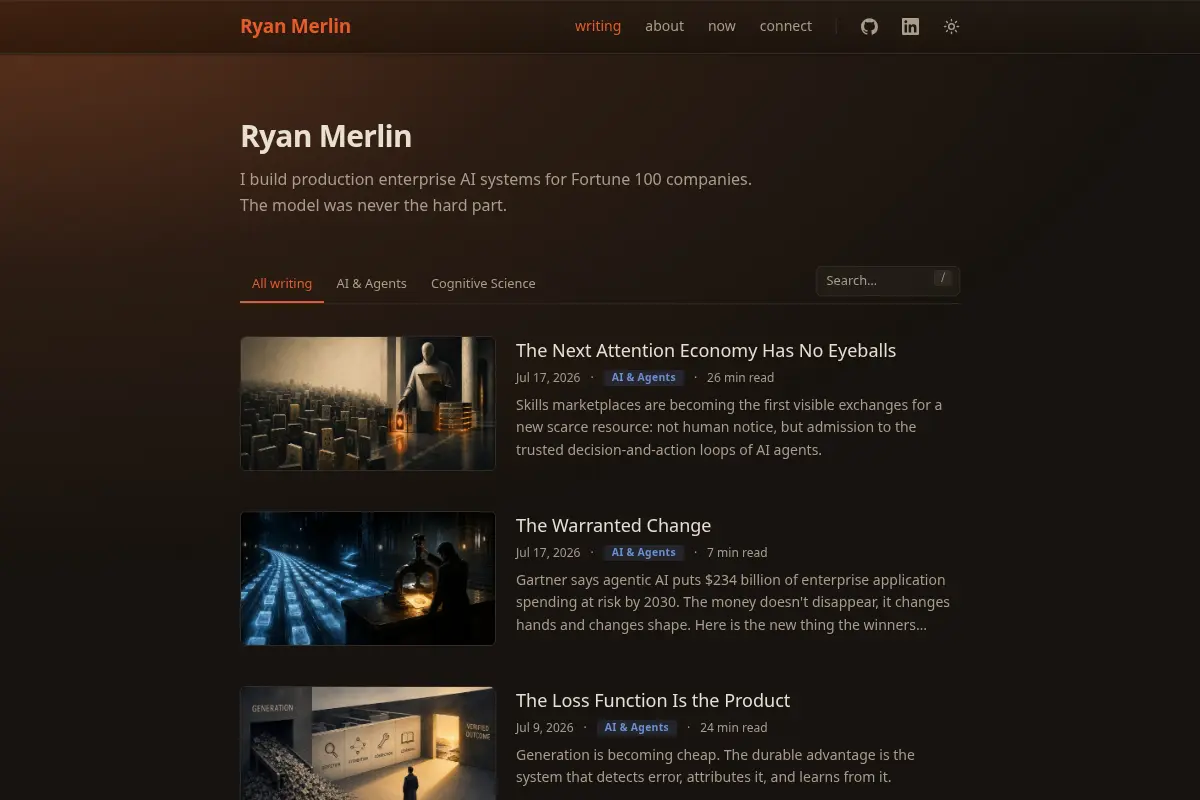Switch to the AI & Agents tab

(372, 283)
